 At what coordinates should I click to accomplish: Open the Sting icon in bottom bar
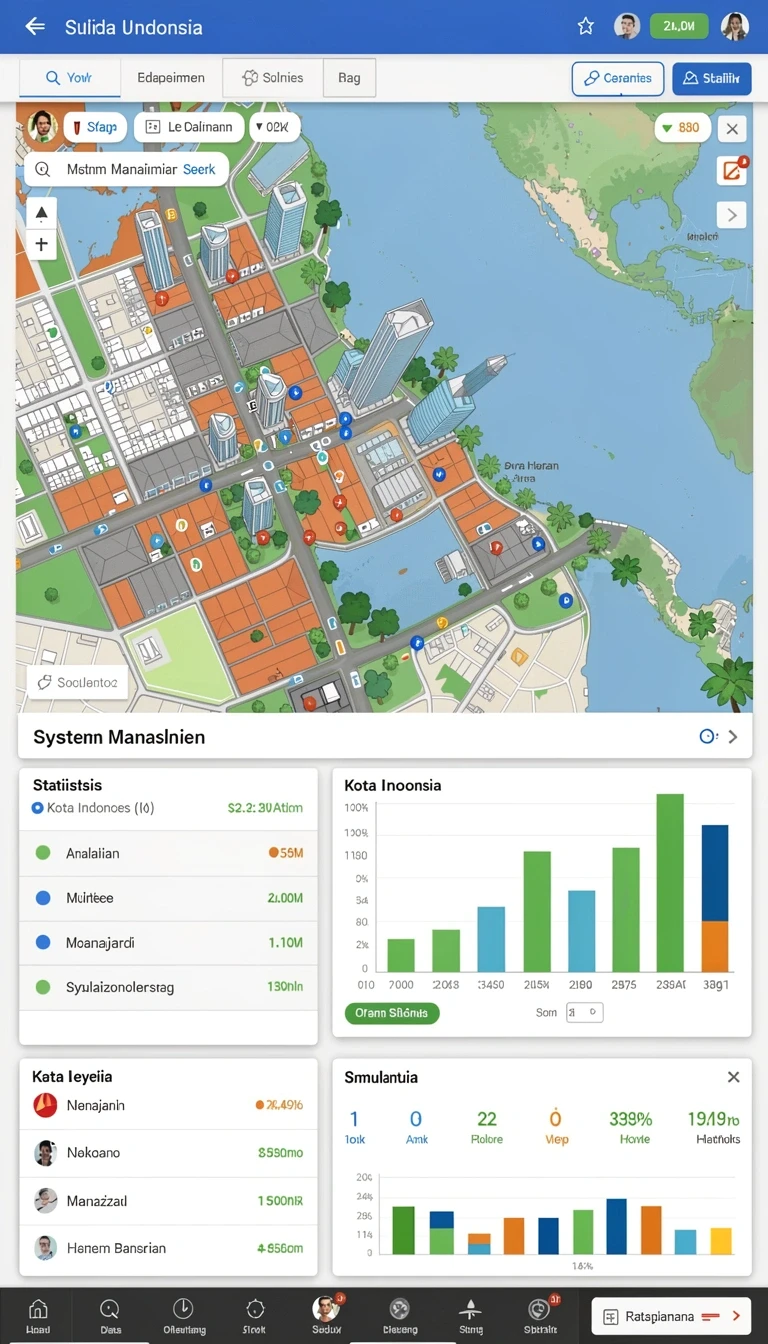click(x=470, y=1315)
